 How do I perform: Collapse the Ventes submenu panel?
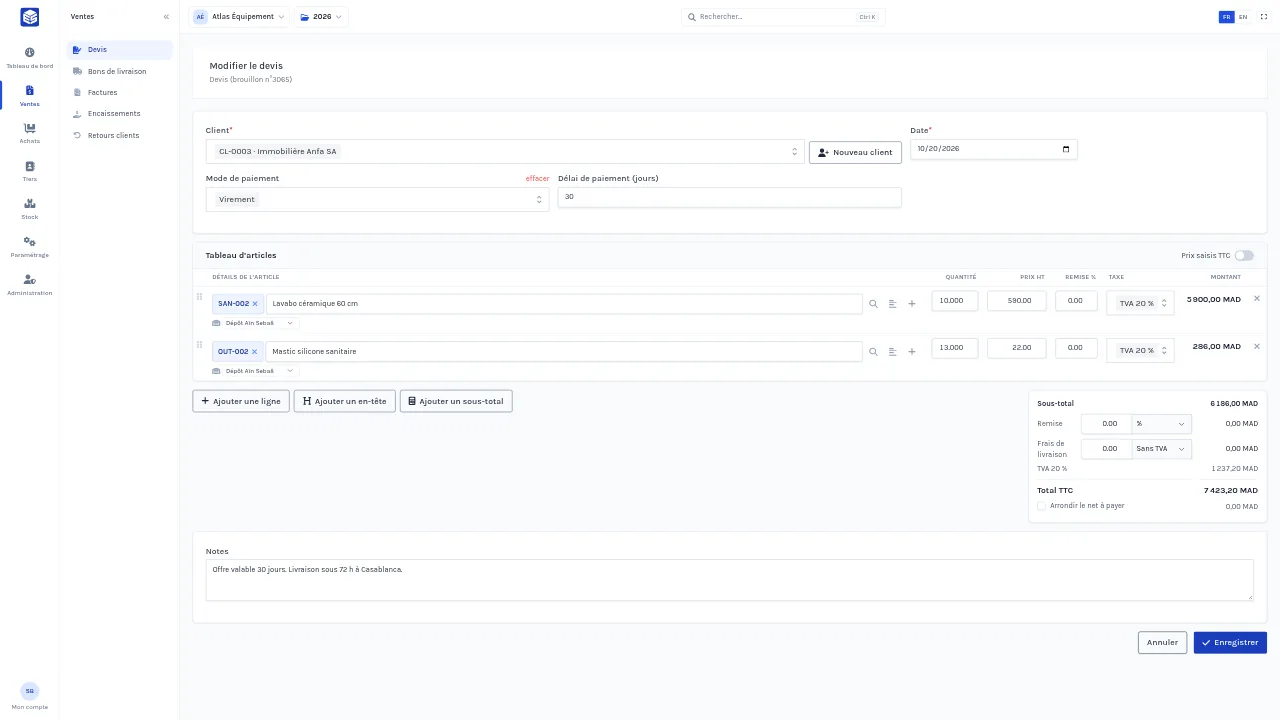pyautogui.click(x=166, y=17)
